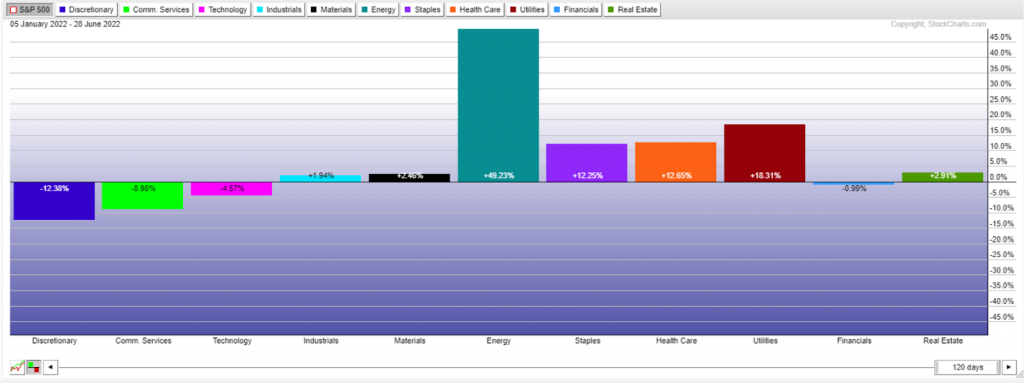This screenshot has width=1024, height=383.
Task: Click the Health Care x-axis label
Action: pos(676,341)
